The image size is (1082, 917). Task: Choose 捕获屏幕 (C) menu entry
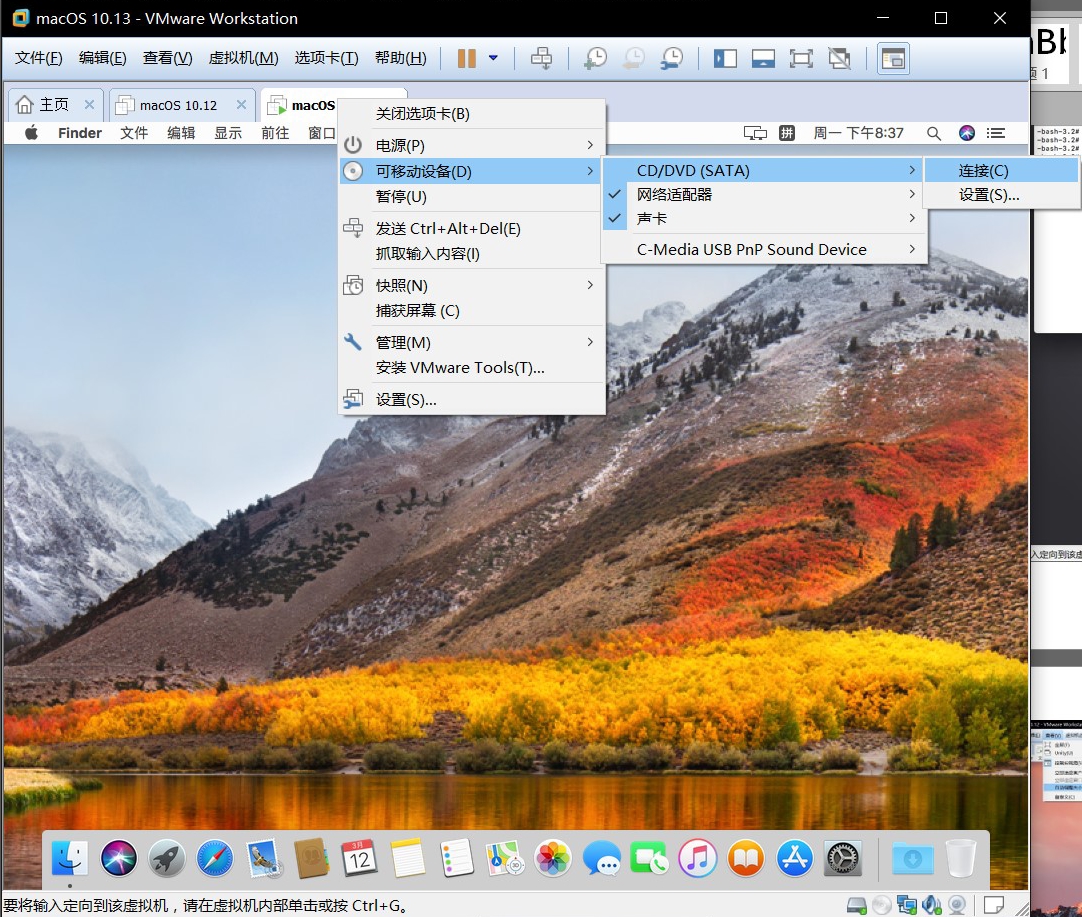tap(472, 311)
